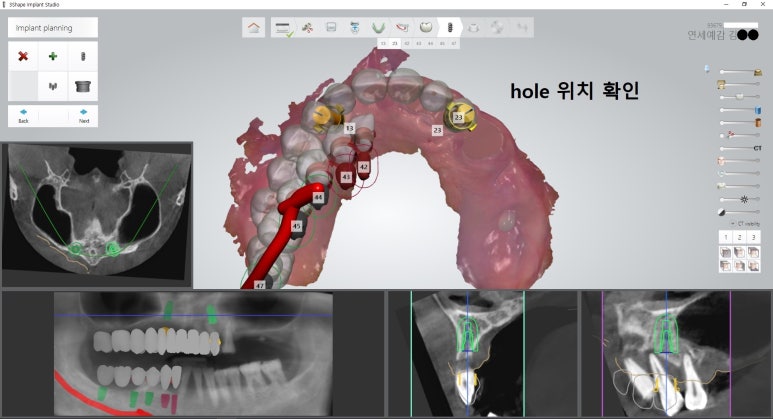Screen dimensions: 773x419
Task: Choose the bottom-right view cube preset
Action: click(753, 266)
